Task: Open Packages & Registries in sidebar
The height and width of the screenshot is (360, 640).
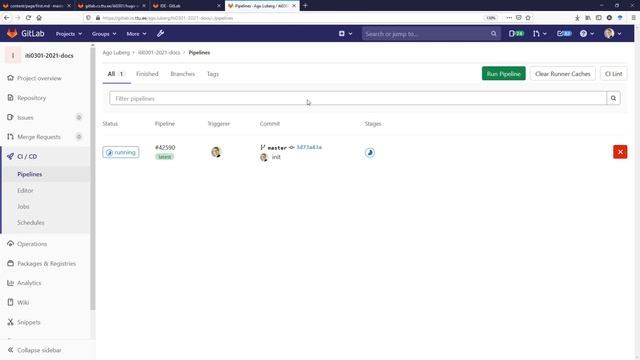Action: pos(46,264)
